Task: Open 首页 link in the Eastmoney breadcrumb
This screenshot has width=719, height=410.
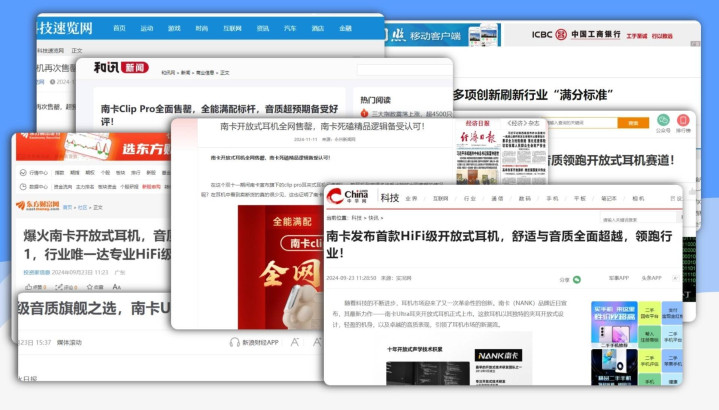Action: pyautogui.click(x=67, y=207)
